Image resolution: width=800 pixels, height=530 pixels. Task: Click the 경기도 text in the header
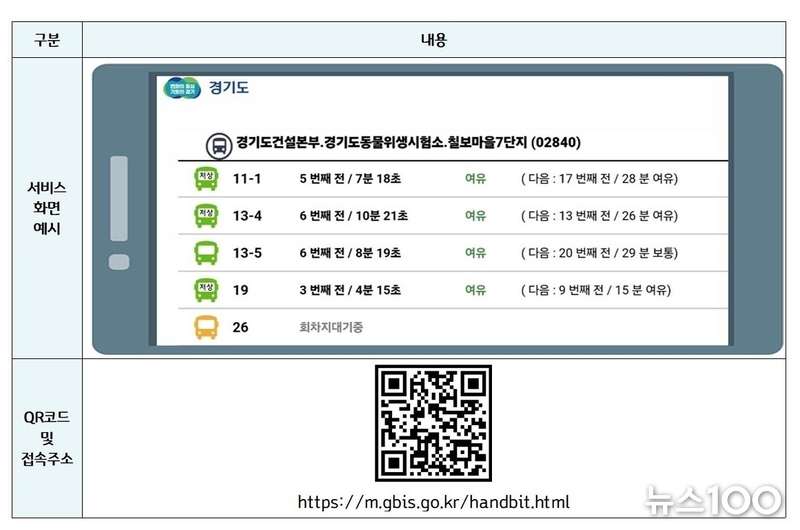click(x=229, y=88)
